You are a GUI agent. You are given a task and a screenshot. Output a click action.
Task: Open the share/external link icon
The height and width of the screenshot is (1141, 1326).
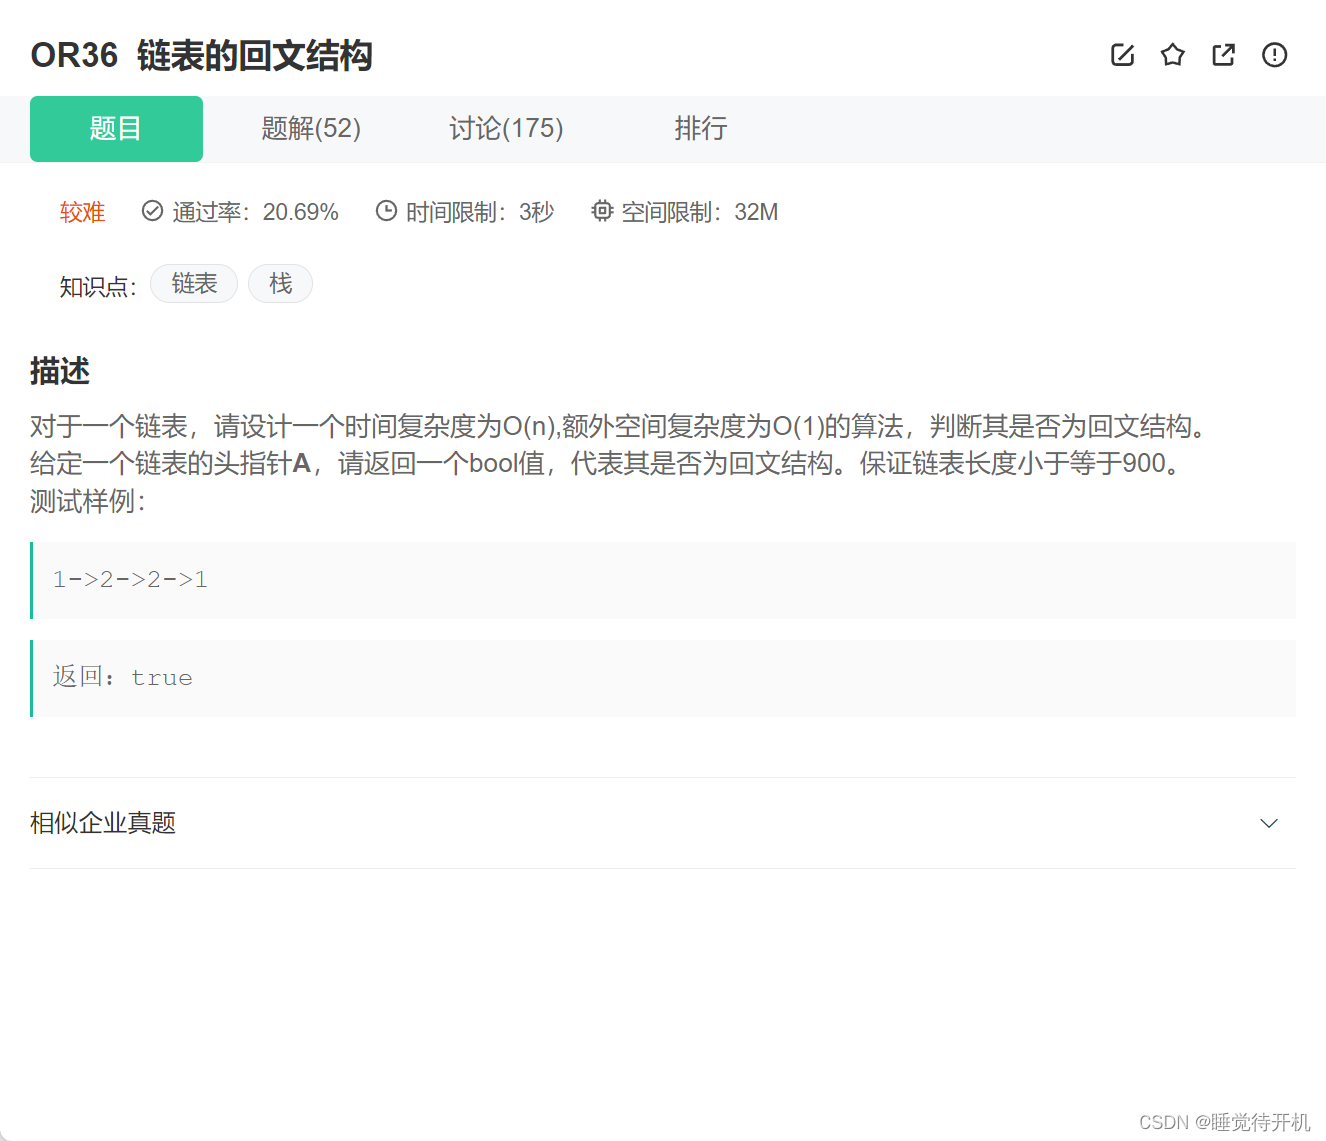click(1223, 55)
